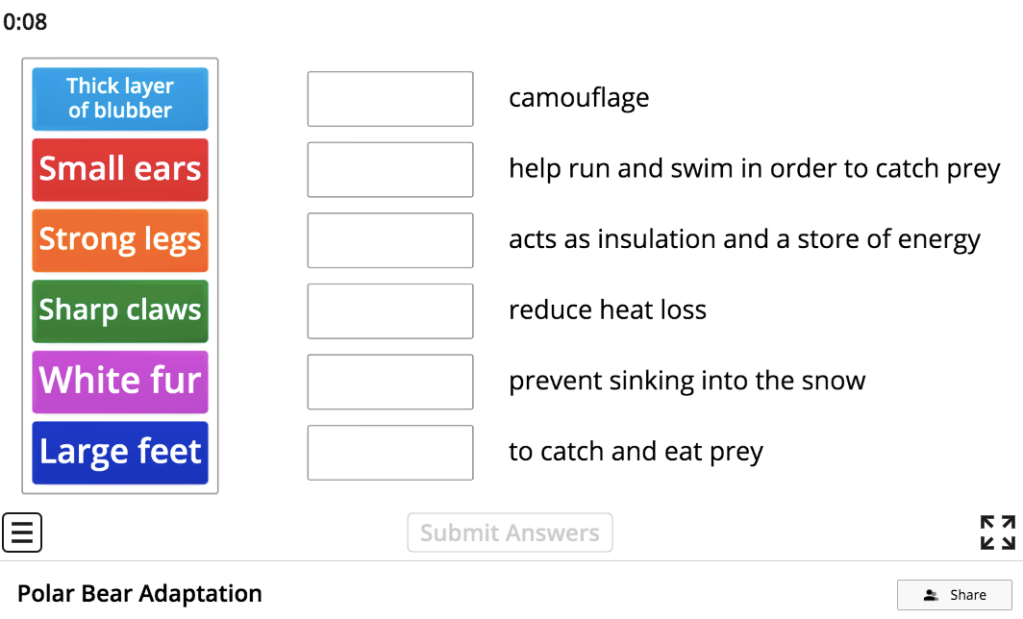Enter fullscreen with the expand arrows icon

[997, 532]
